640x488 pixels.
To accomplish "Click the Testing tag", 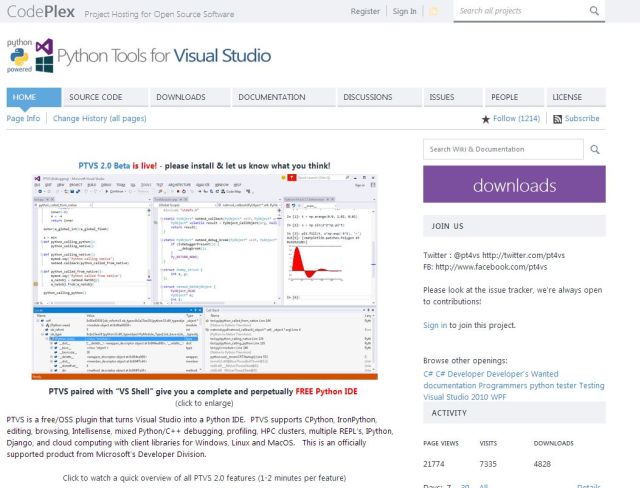I will click(592, 385).
